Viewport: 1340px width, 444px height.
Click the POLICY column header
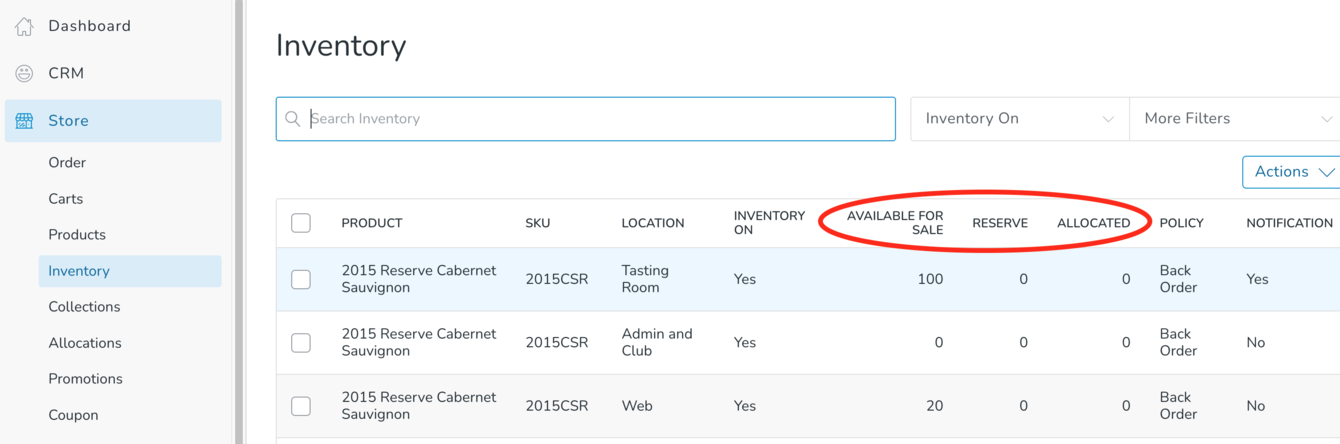coord(1182,223)
